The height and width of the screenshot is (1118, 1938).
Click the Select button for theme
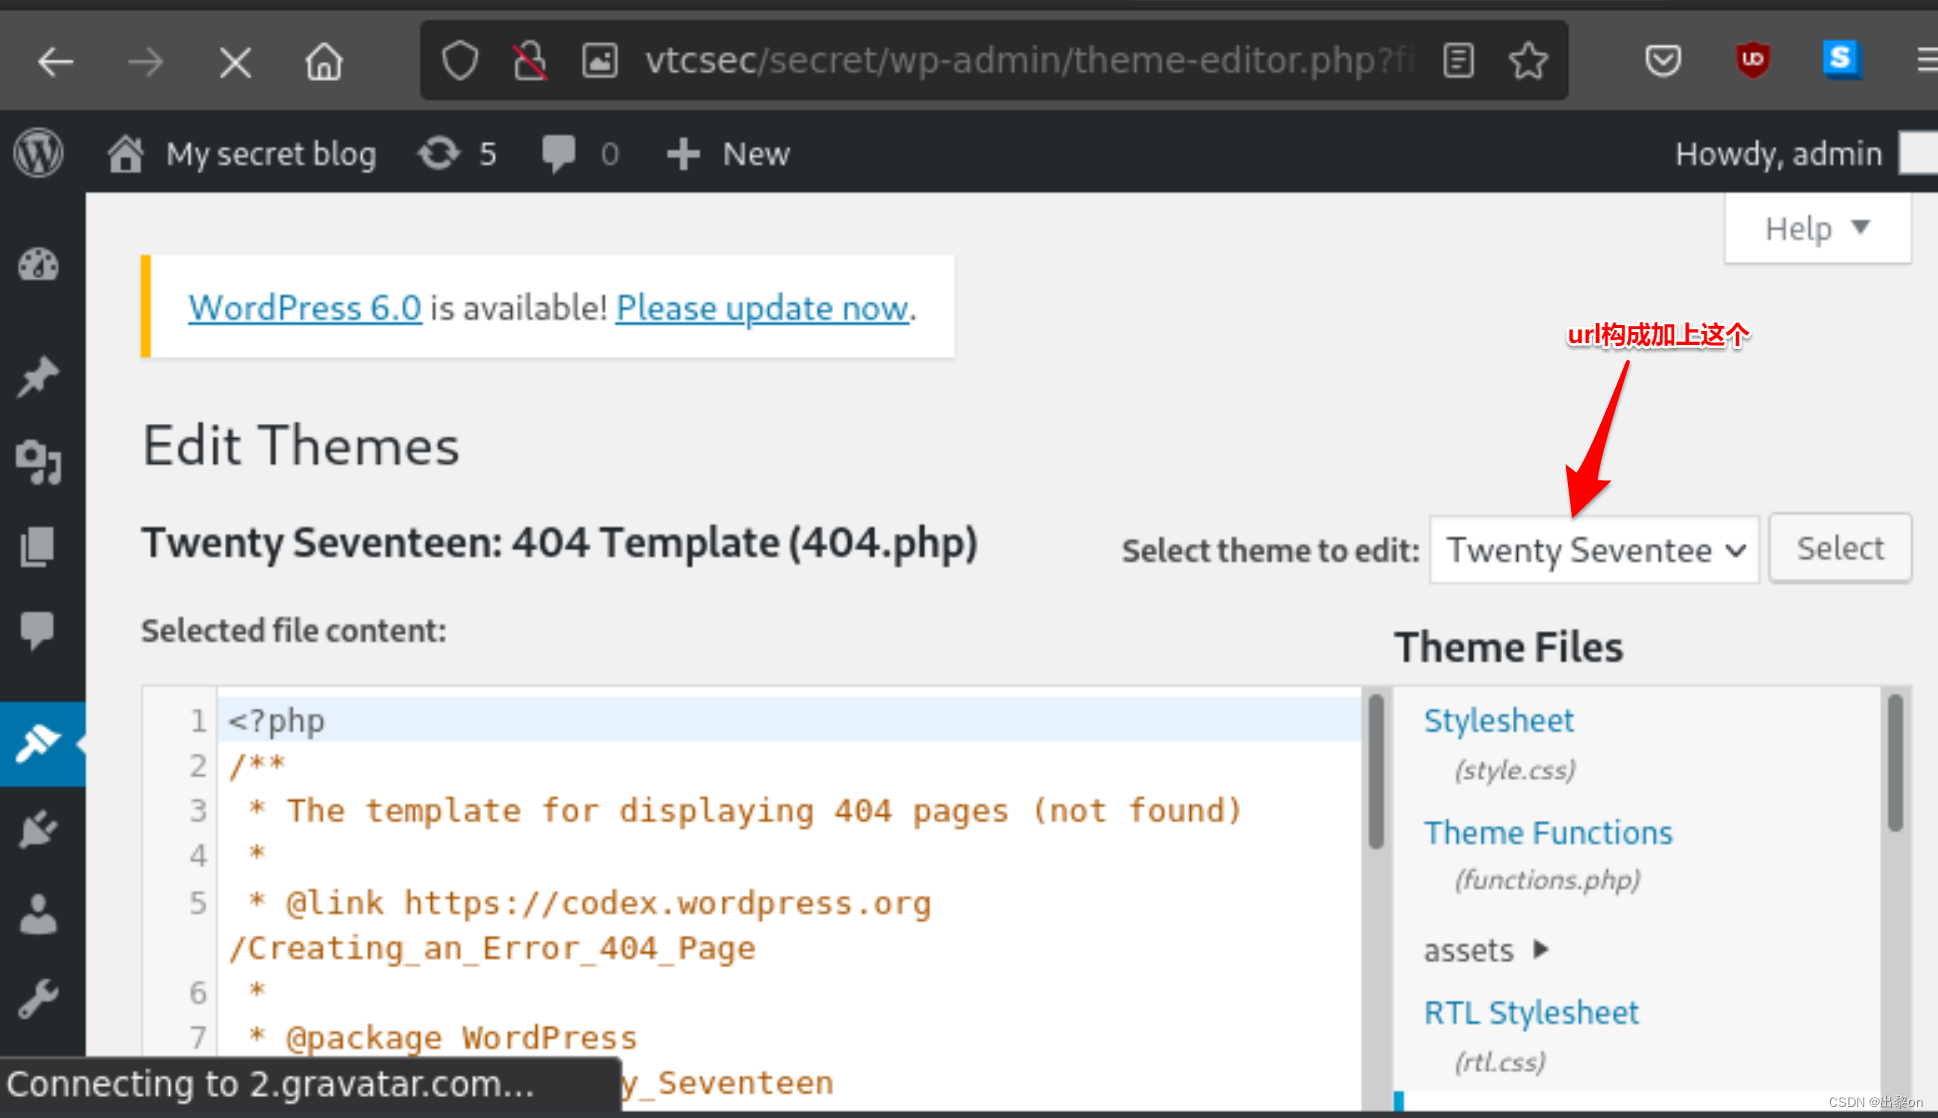point(1842,547)
